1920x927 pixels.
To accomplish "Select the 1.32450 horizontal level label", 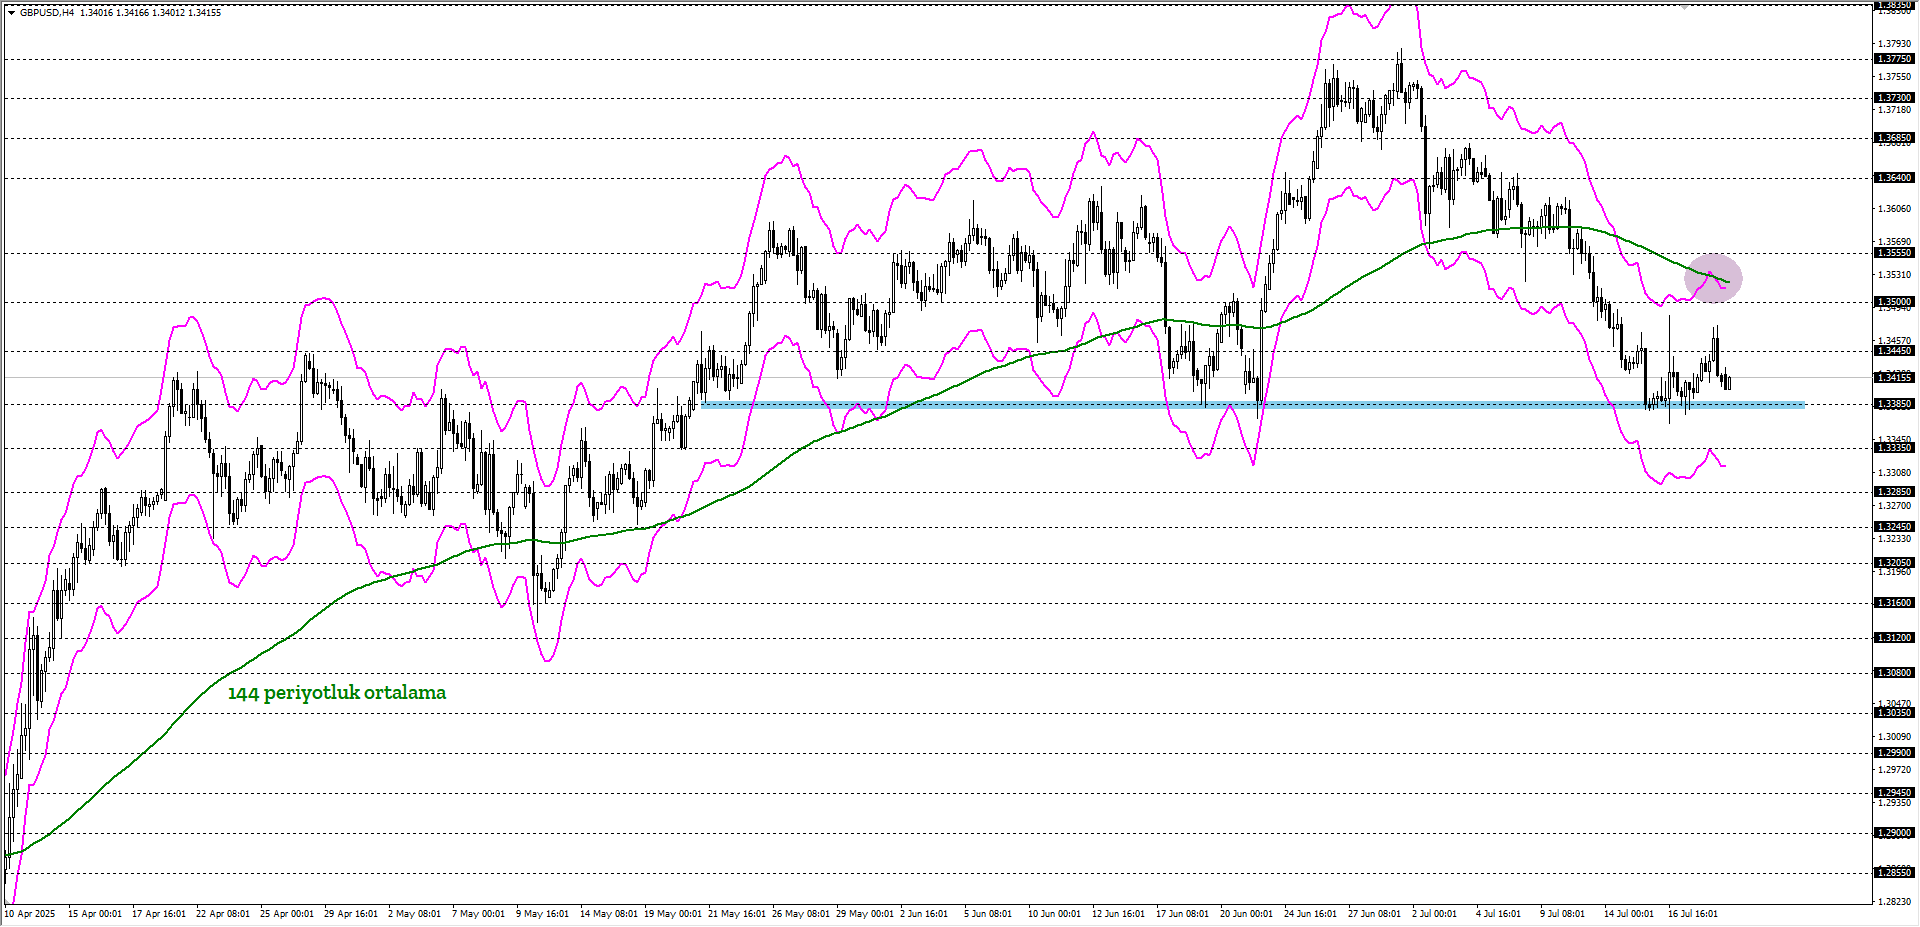I will 1894,527.
